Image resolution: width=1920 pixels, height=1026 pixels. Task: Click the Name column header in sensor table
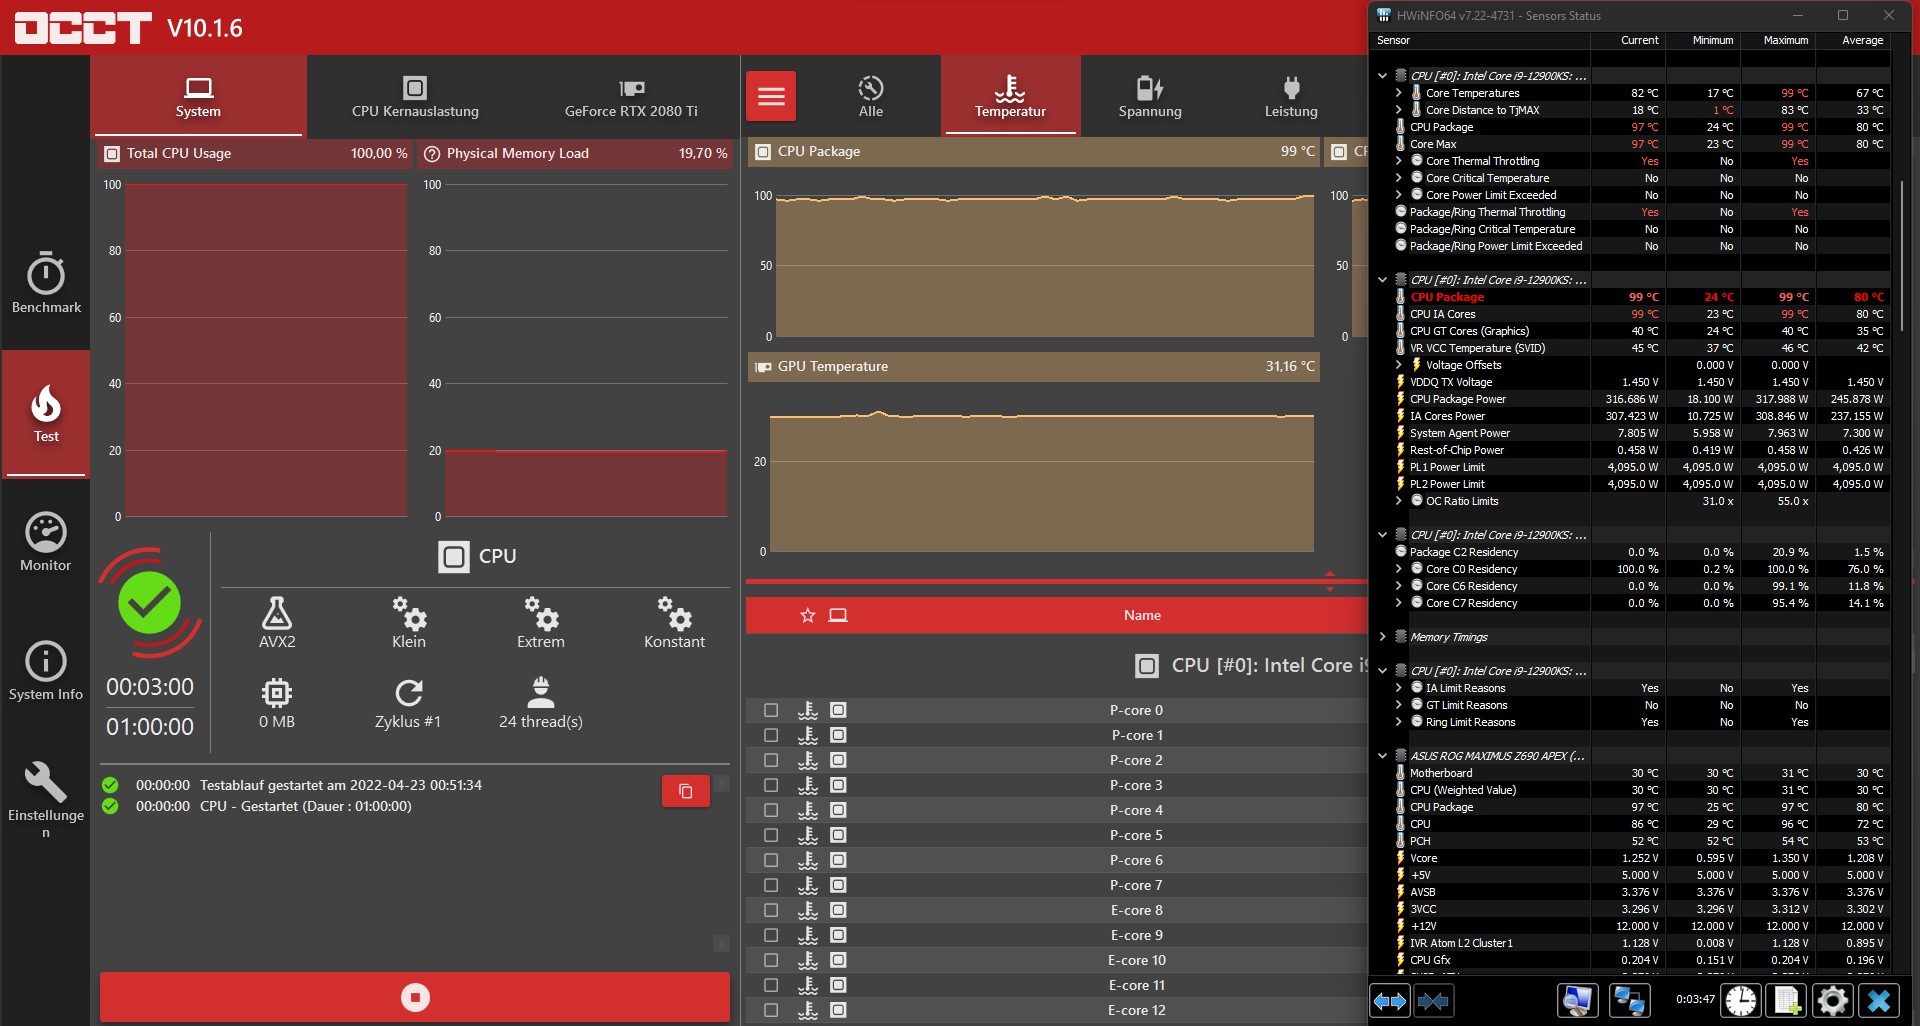tap(1142, 615)
